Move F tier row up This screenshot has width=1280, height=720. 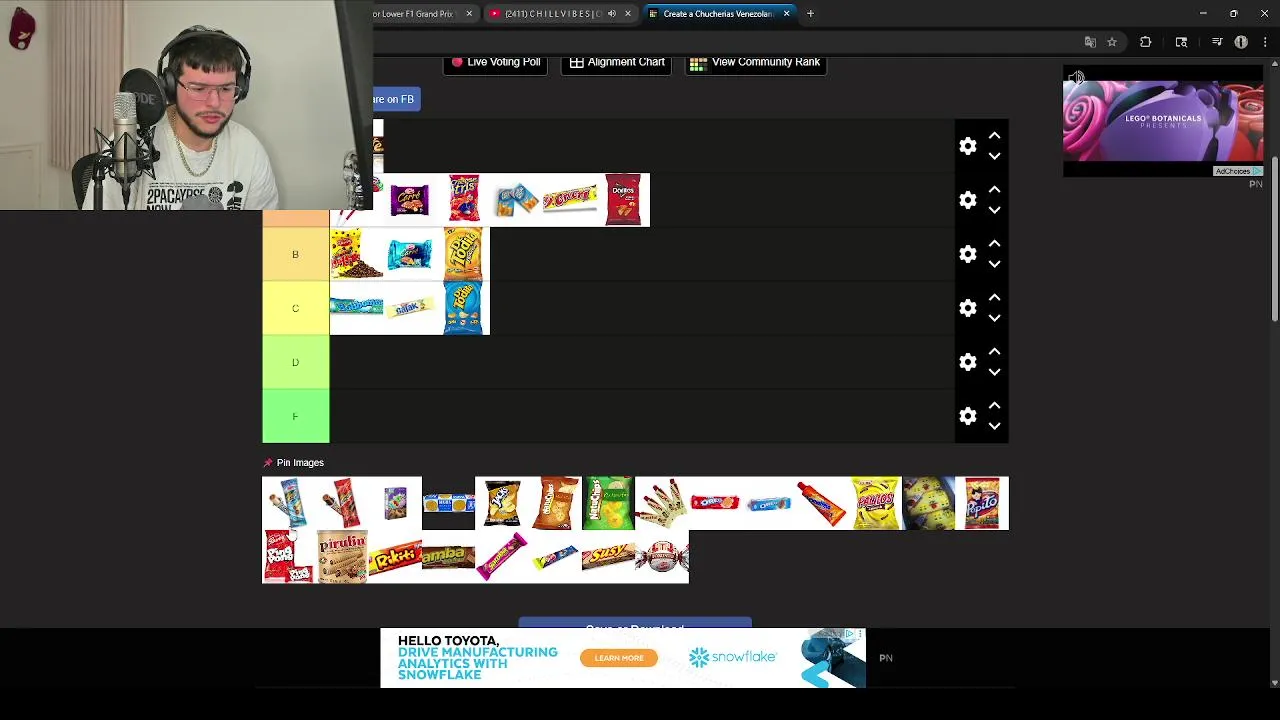point(994,405)
